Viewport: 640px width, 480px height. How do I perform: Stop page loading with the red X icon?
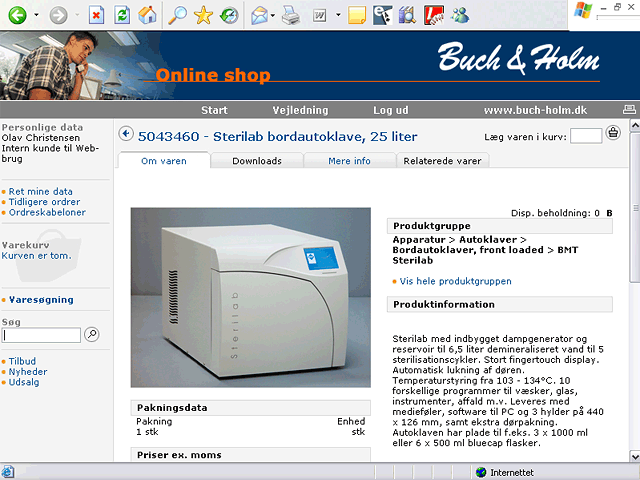coord(96,16)
